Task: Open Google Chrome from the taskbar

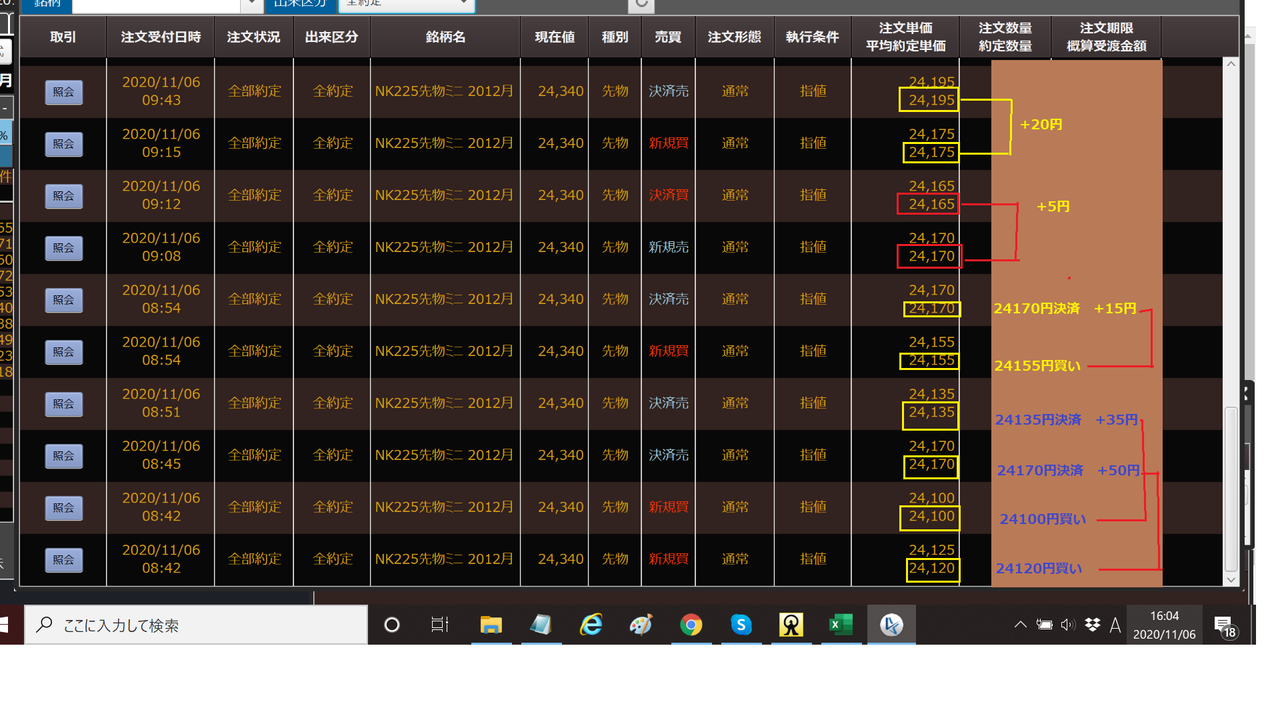Action: 691,625
